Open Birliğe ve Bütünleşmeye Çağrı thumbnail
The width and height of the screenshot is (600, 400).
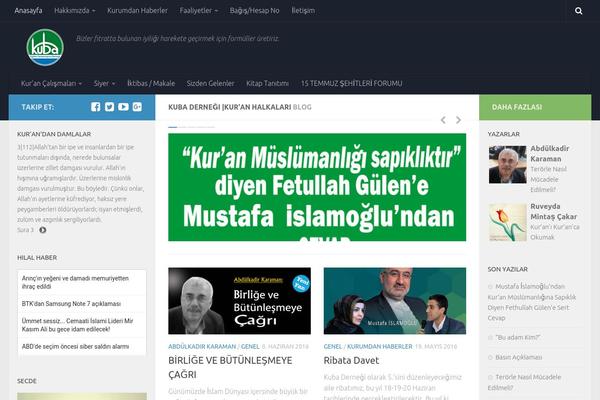point(240,301)
